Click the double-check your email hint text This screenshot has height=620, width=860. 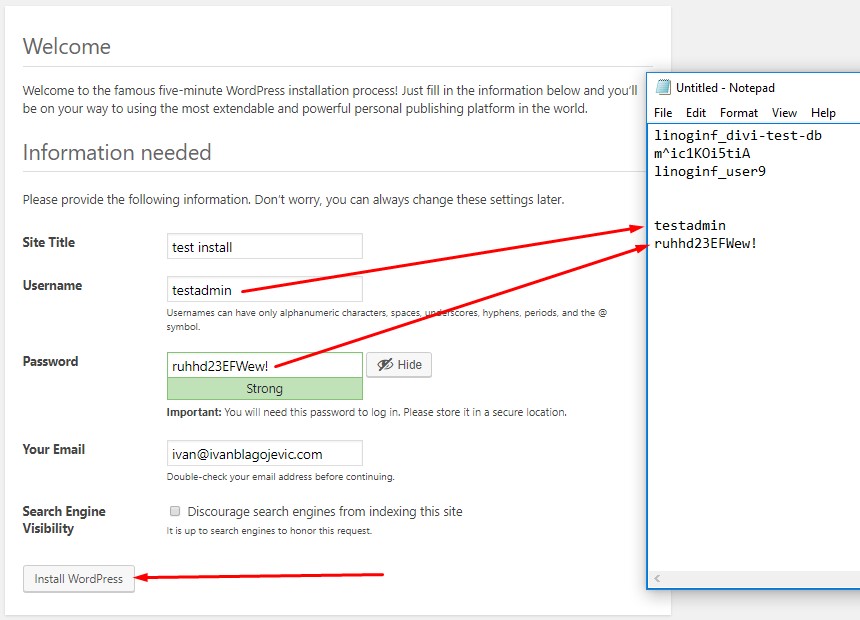(280, 477)
